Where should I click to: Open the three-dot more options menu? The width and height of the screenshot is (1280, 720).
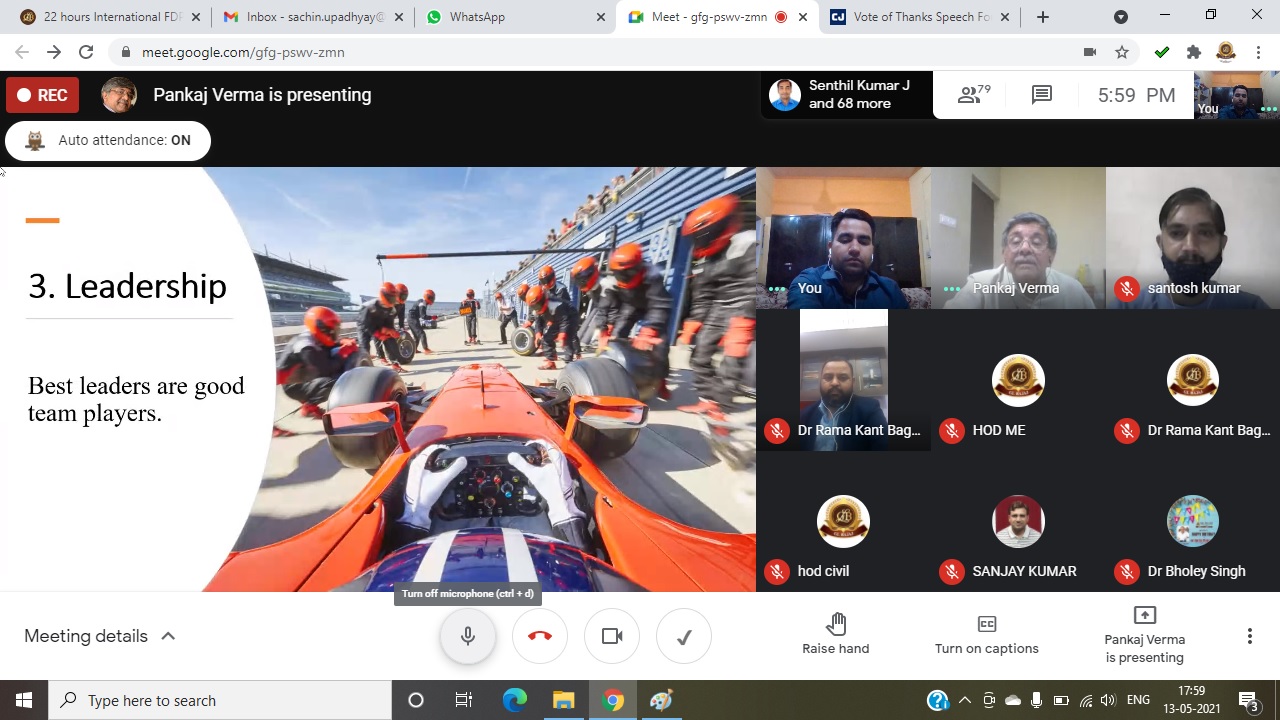point(1249,636)
